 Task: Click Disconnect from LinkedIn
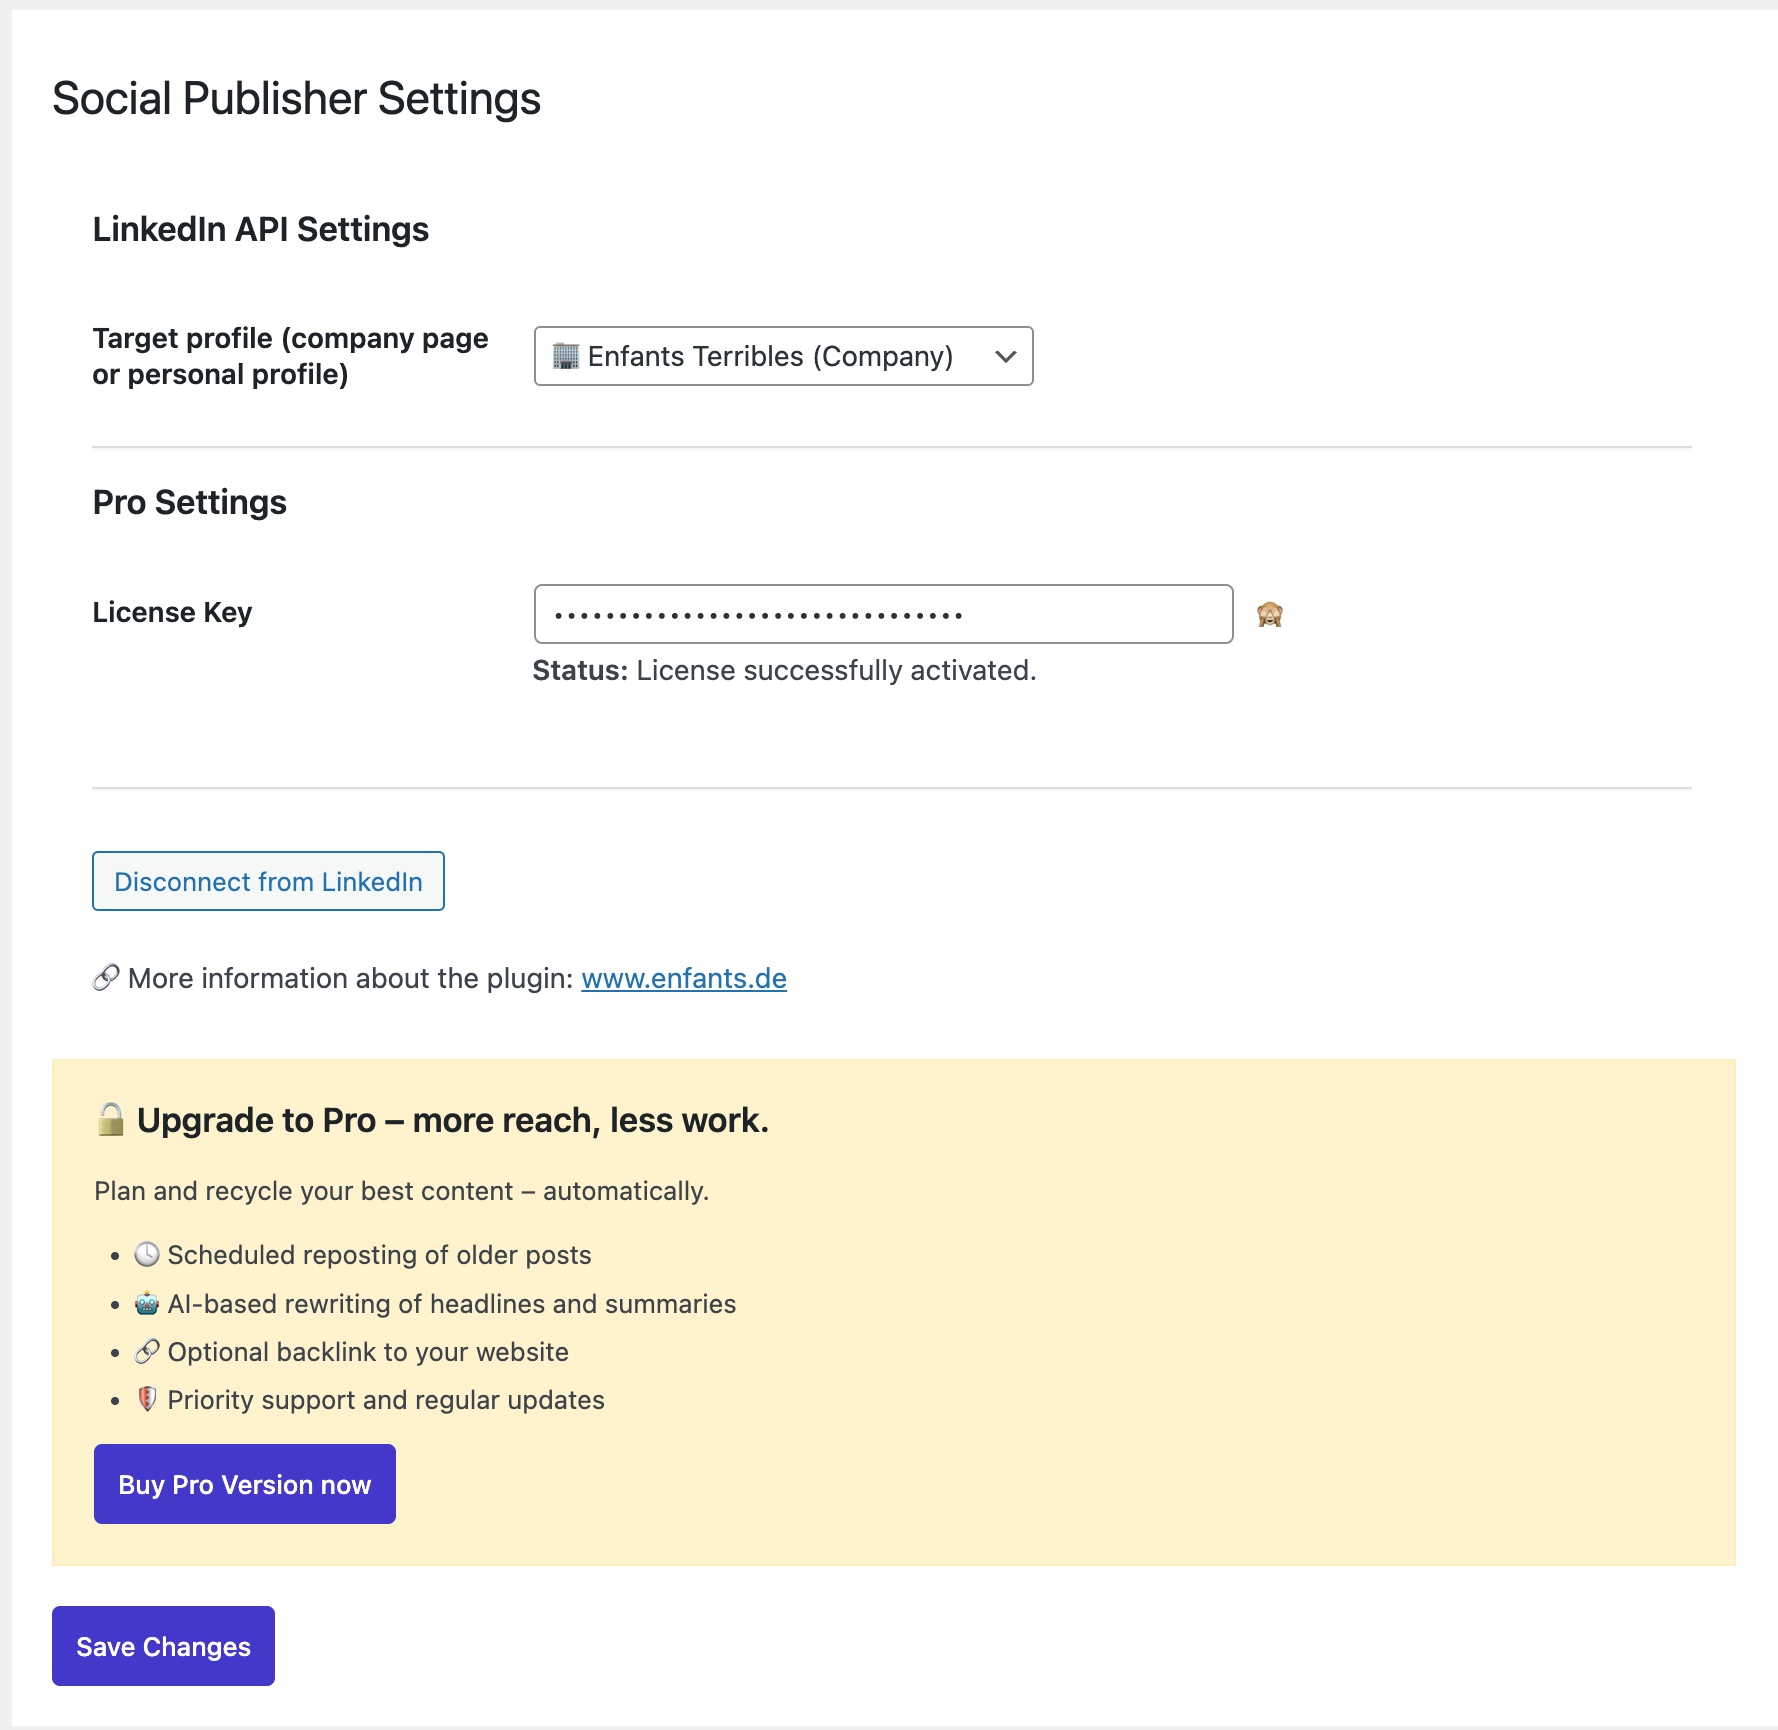pyautogui.click(x=267, y=881)
